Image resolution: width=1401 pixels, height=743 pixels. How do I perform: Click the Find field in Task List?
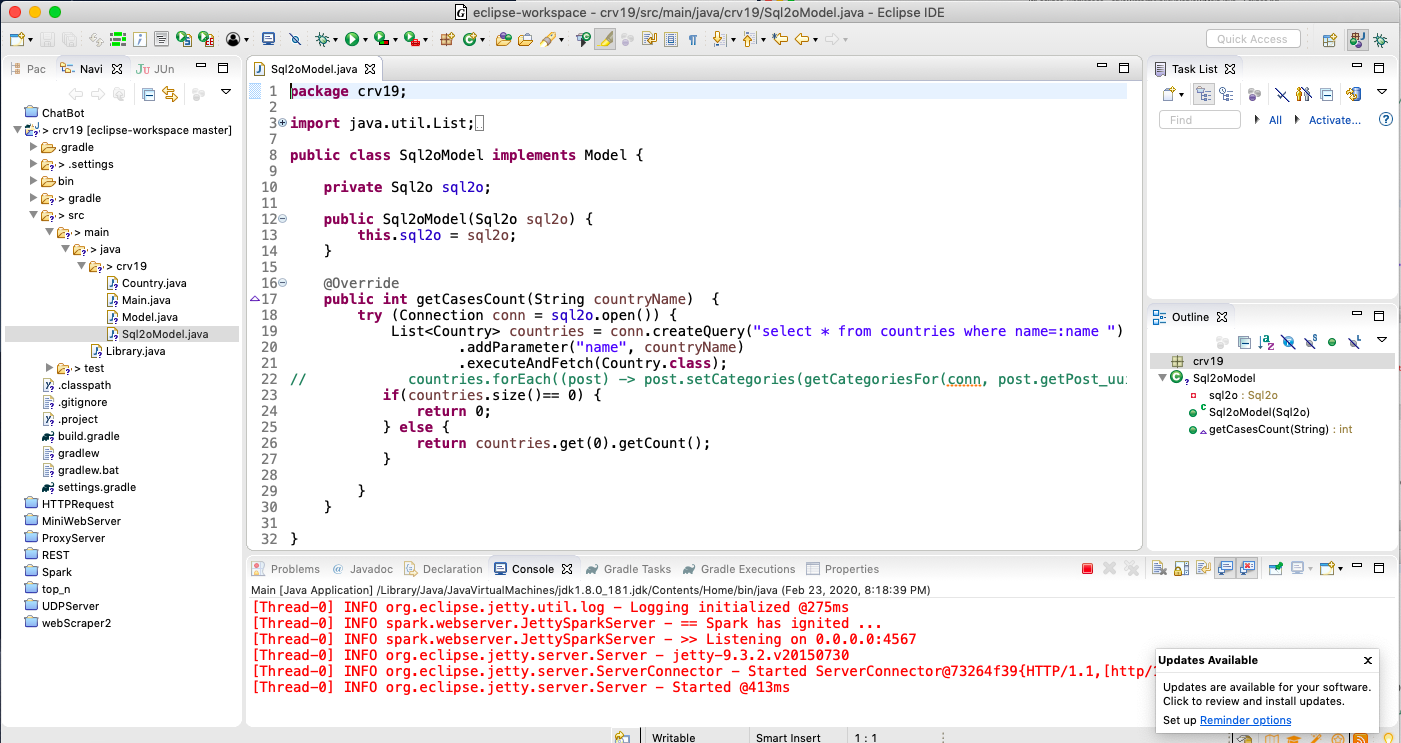click(1198, 119)
